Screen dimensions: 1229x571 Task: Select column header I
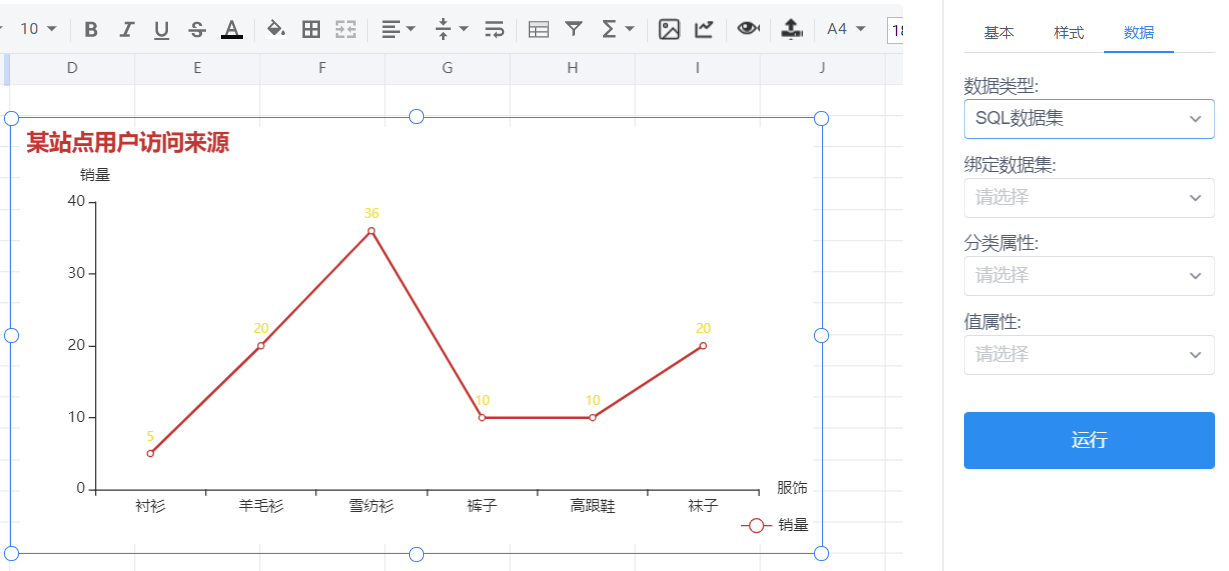pyautogui.click(x=697, y=68)
